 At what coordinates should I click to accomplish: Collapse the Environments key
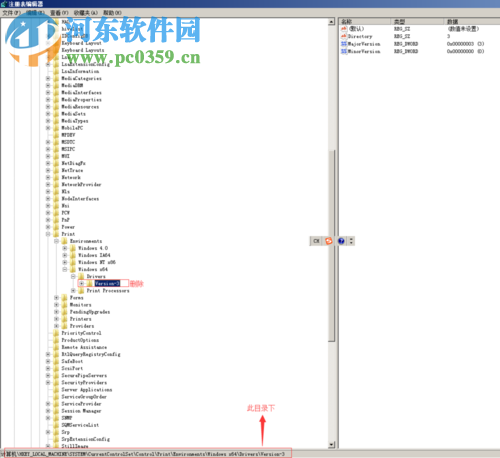tap(56, 241)
